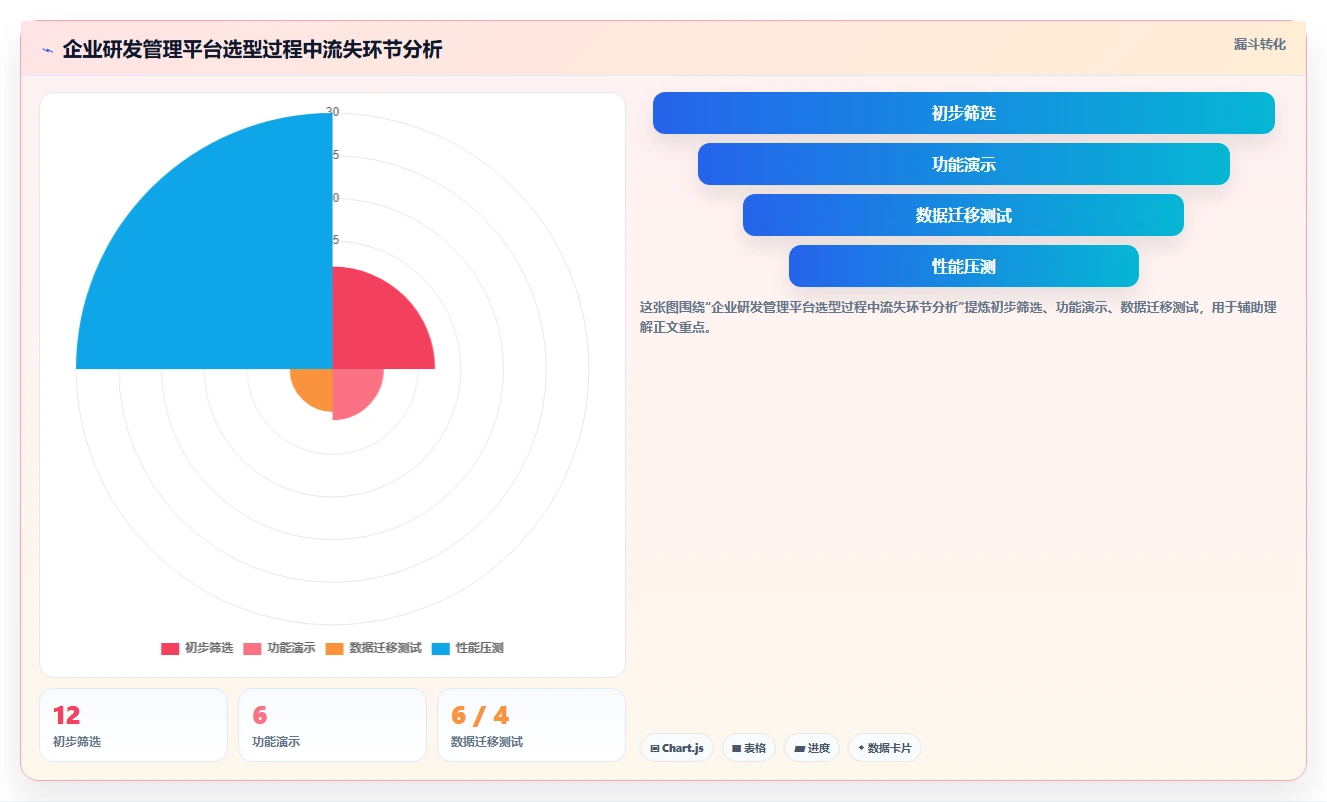Open the 6 功能演示 stat card
This screenshot has width=1327, height=802.
[x=332, y=725]
